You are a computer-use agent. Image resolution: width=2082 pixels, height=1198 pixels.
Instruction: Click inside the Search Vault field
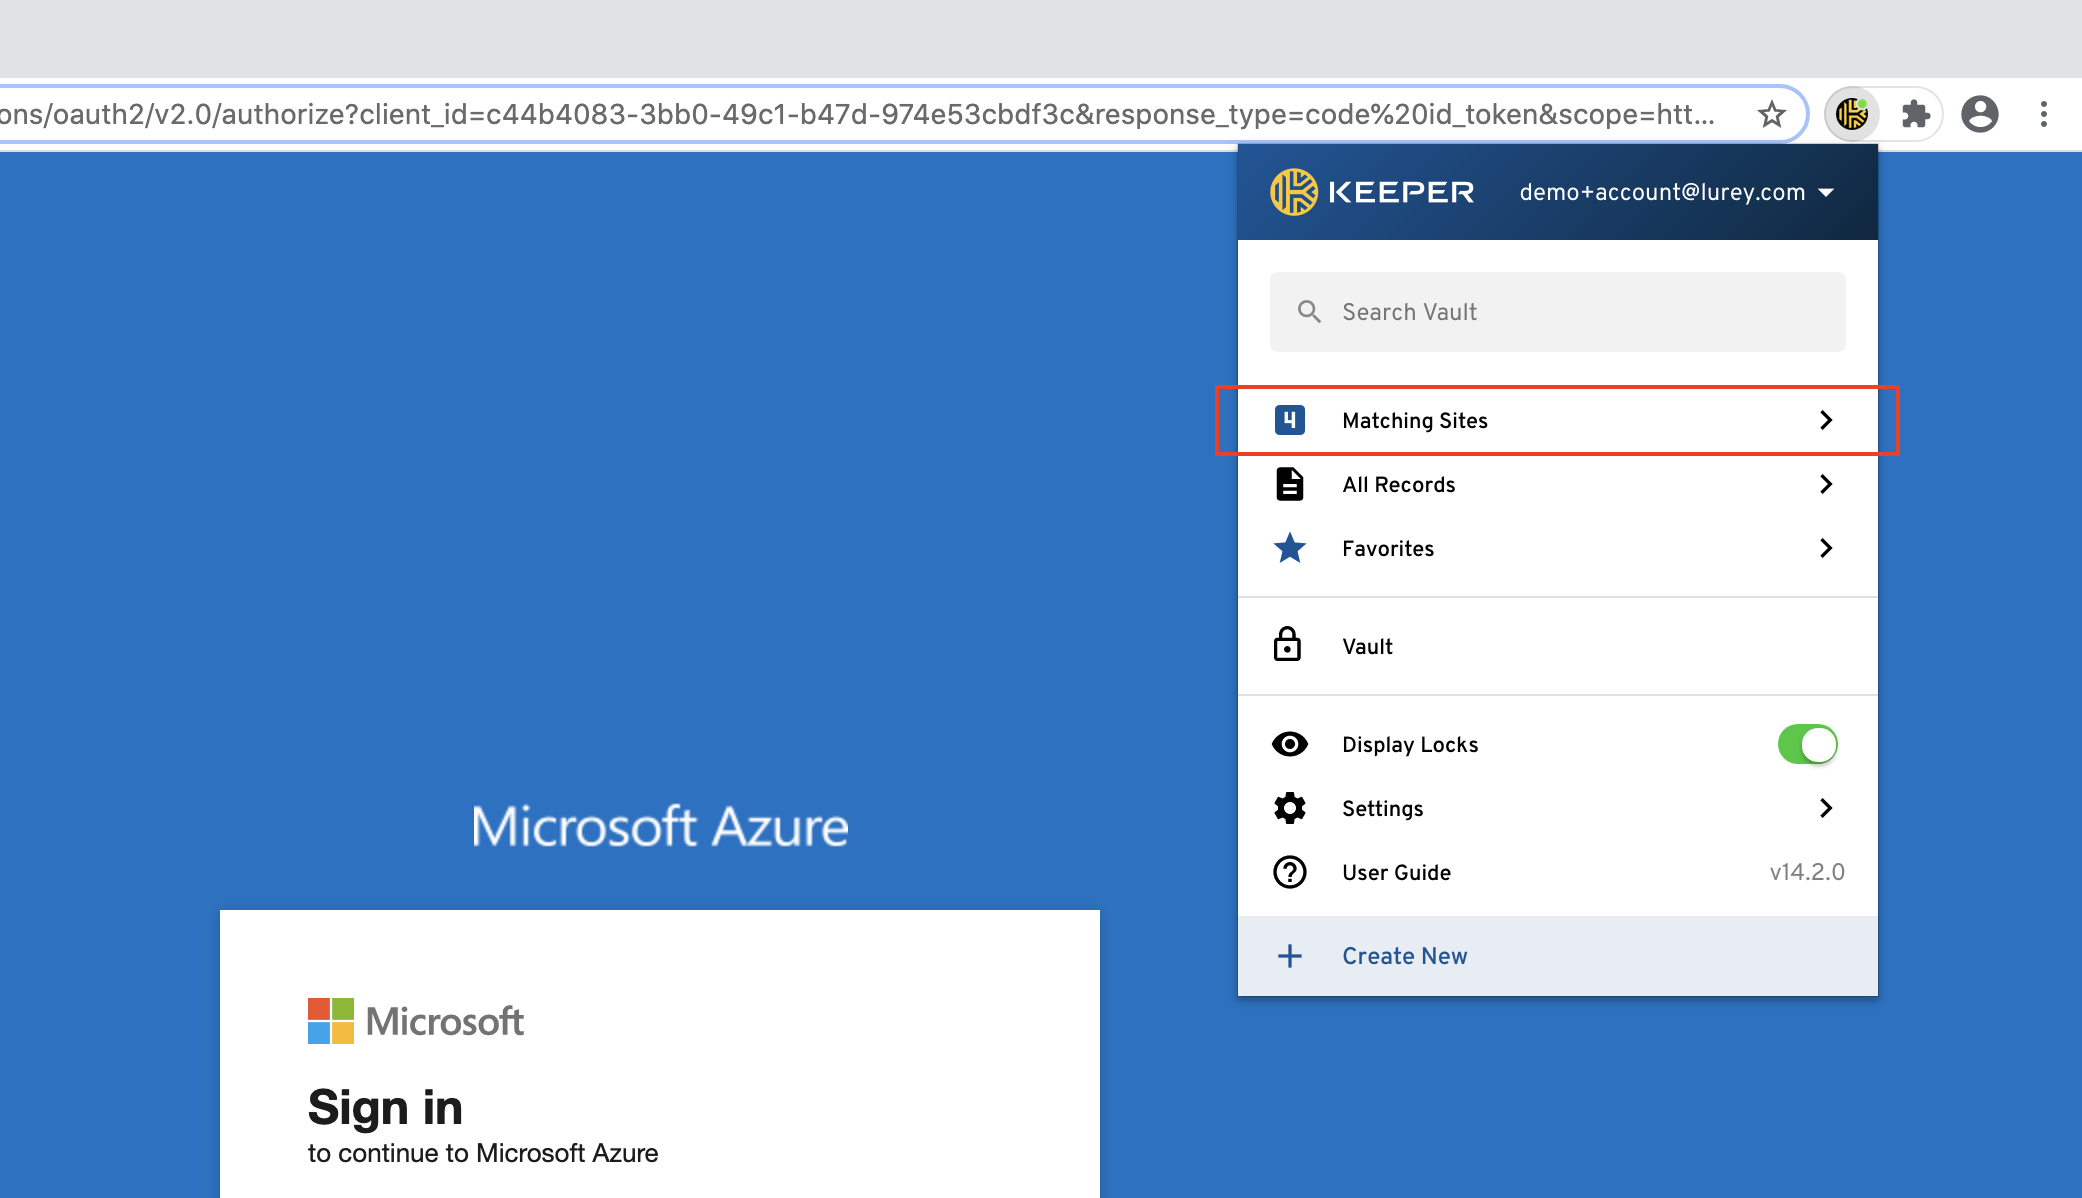pos(1558,312)
